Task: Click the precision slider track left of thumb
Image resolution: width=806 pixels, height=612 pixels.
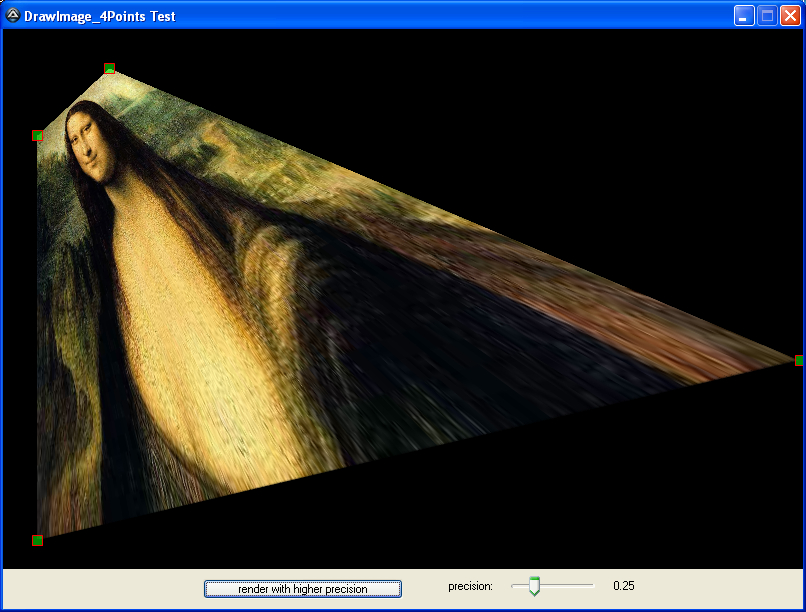Action: (519, 585)
